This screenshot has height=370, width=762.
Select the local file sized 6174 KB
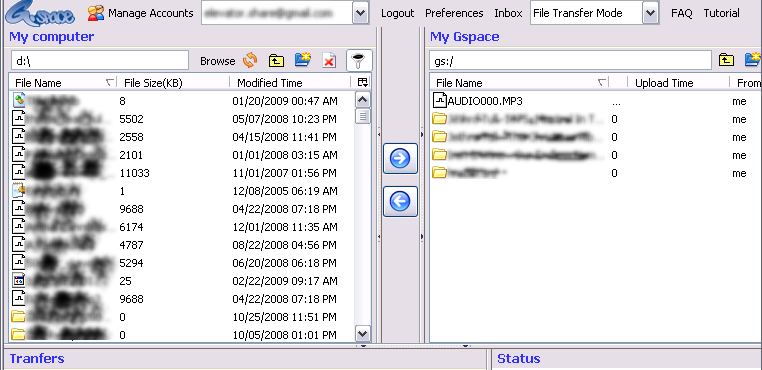point(182,227)
